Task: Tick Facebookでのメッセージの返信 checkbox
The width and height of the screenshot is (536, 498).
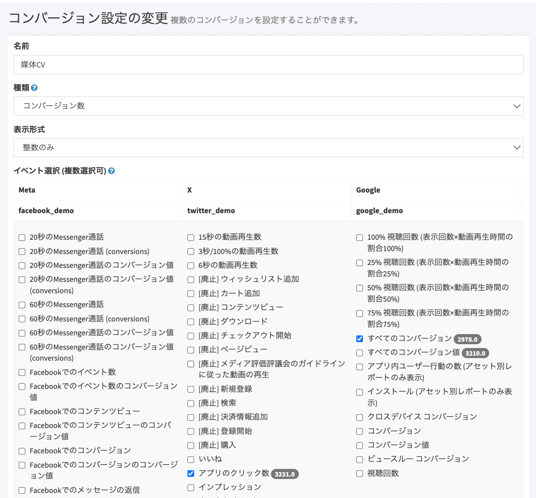Action: tap(22, 490)
